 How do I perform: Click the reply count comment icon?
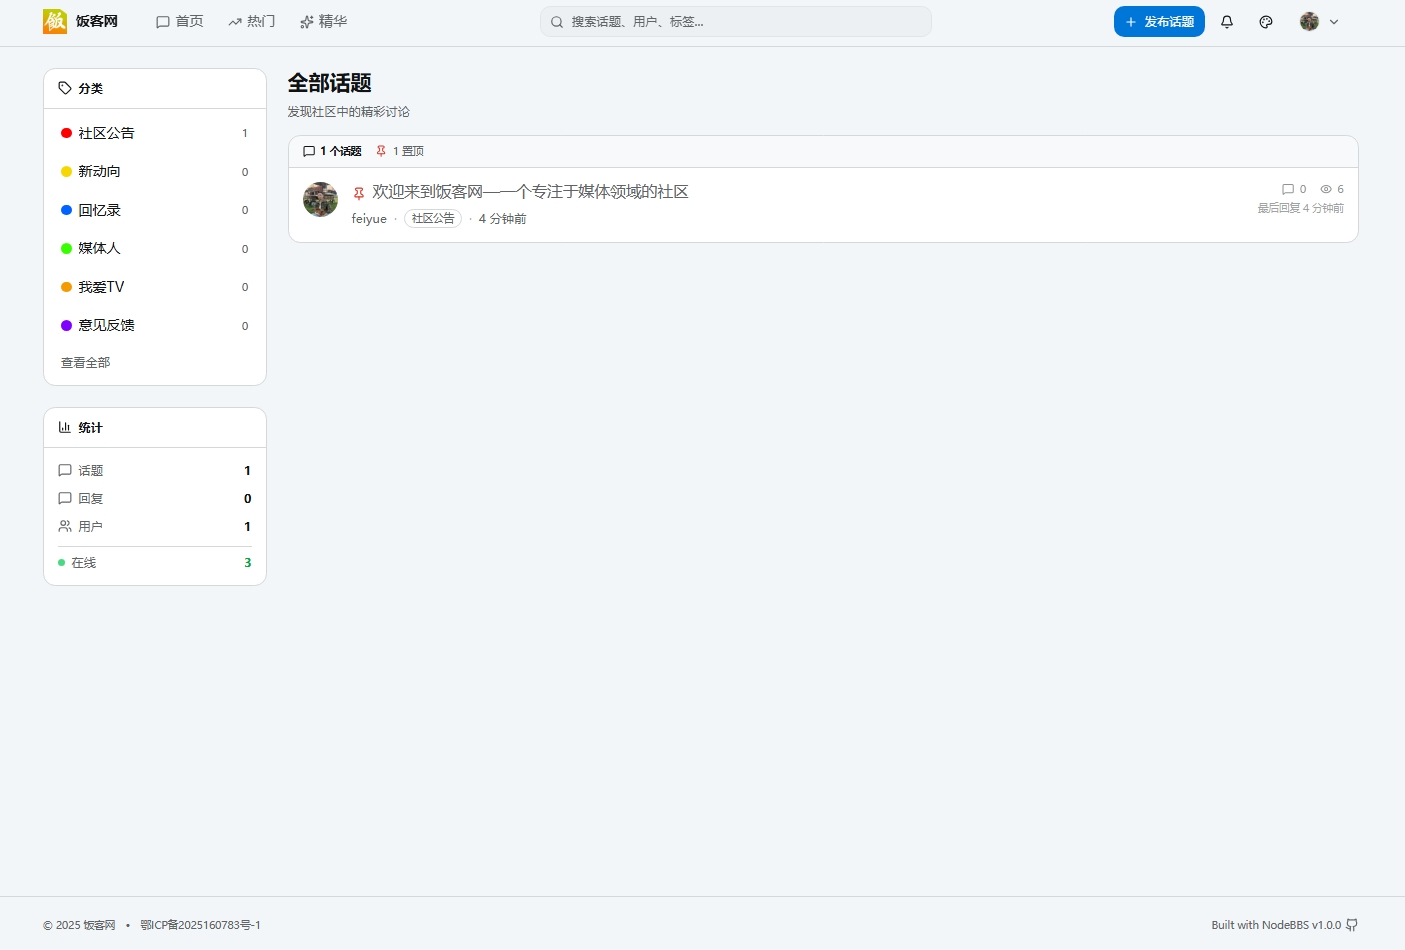tap(1288, 189)
